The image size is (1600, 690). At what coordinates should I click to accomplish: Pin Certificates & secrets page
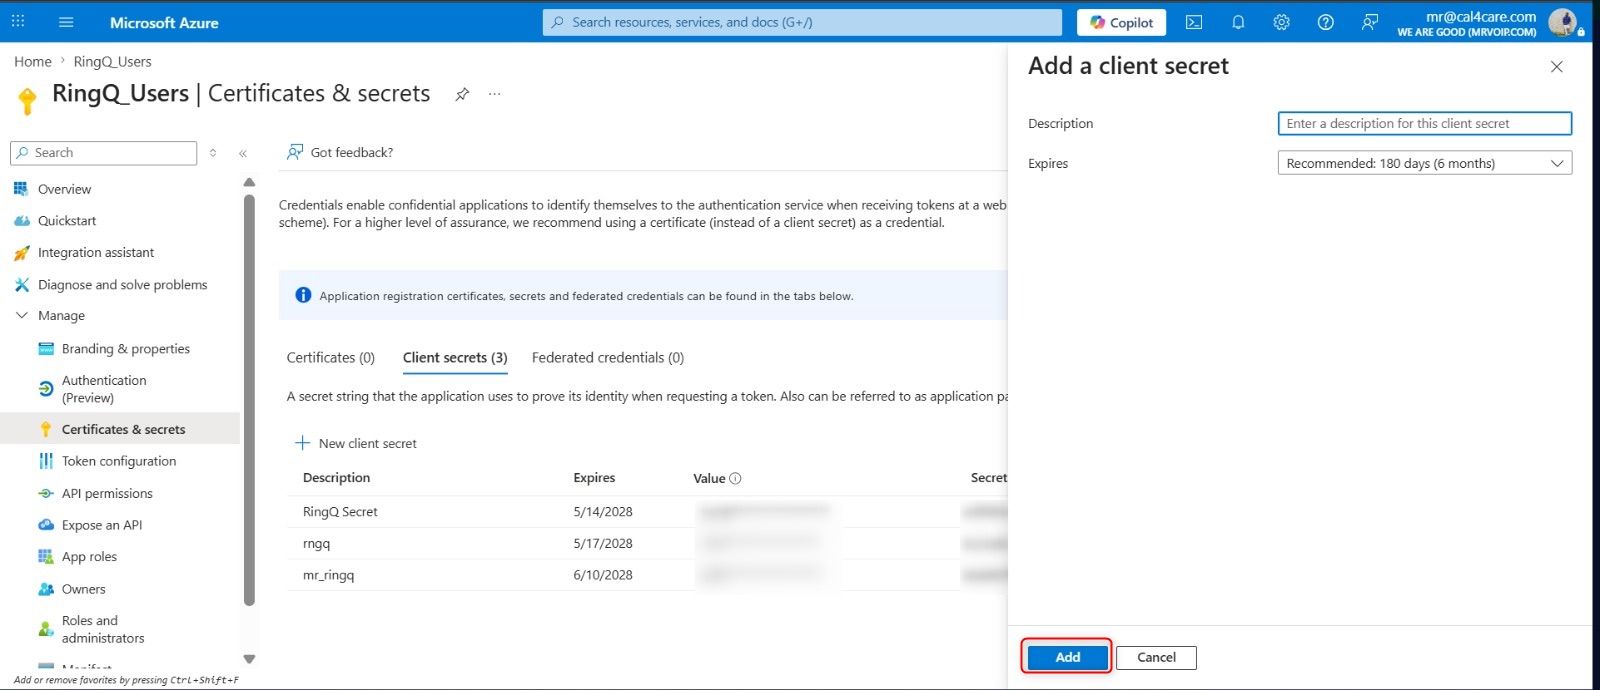462,94
